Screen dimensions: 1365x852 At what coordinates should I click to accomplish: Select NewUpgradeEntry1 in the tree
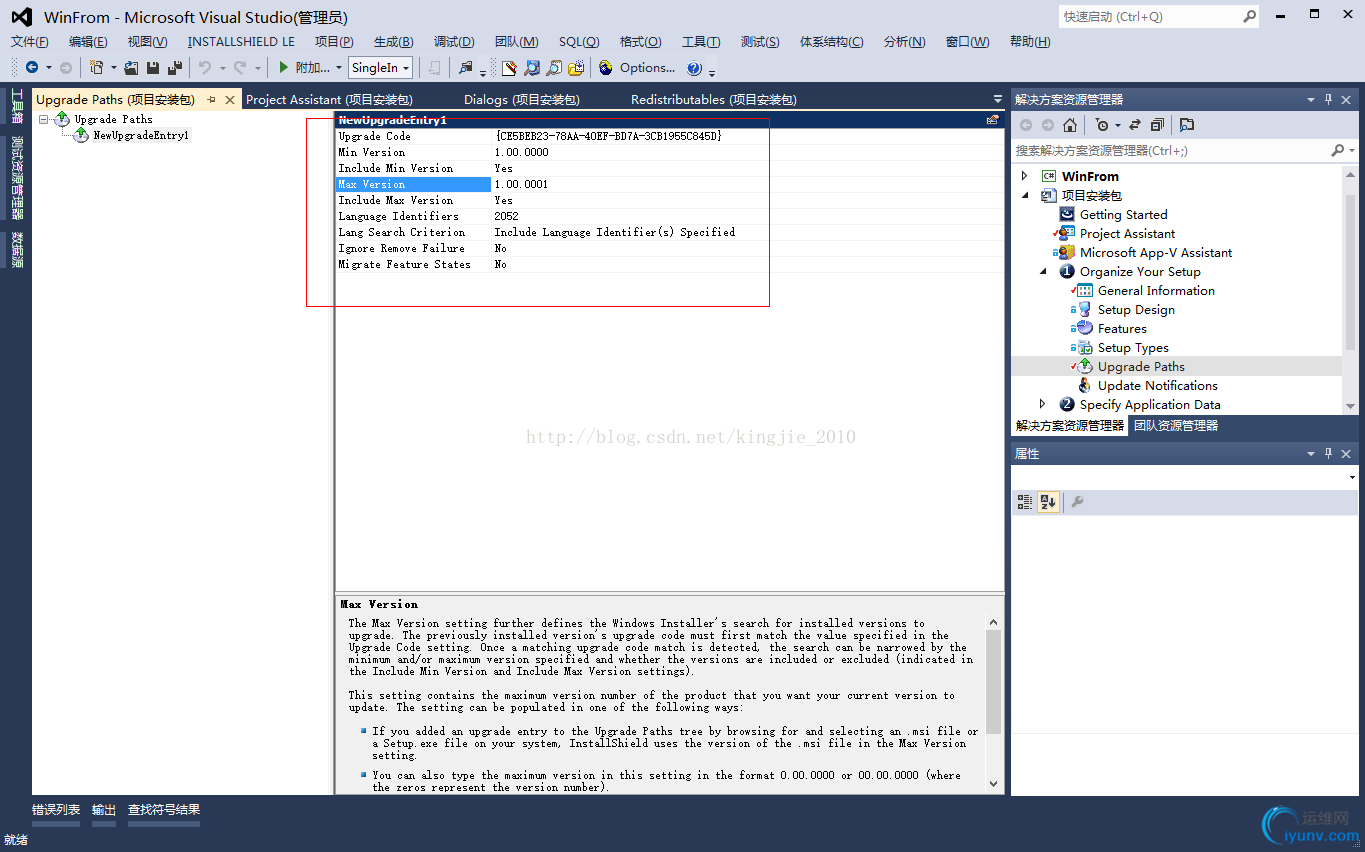click(141, 135)
